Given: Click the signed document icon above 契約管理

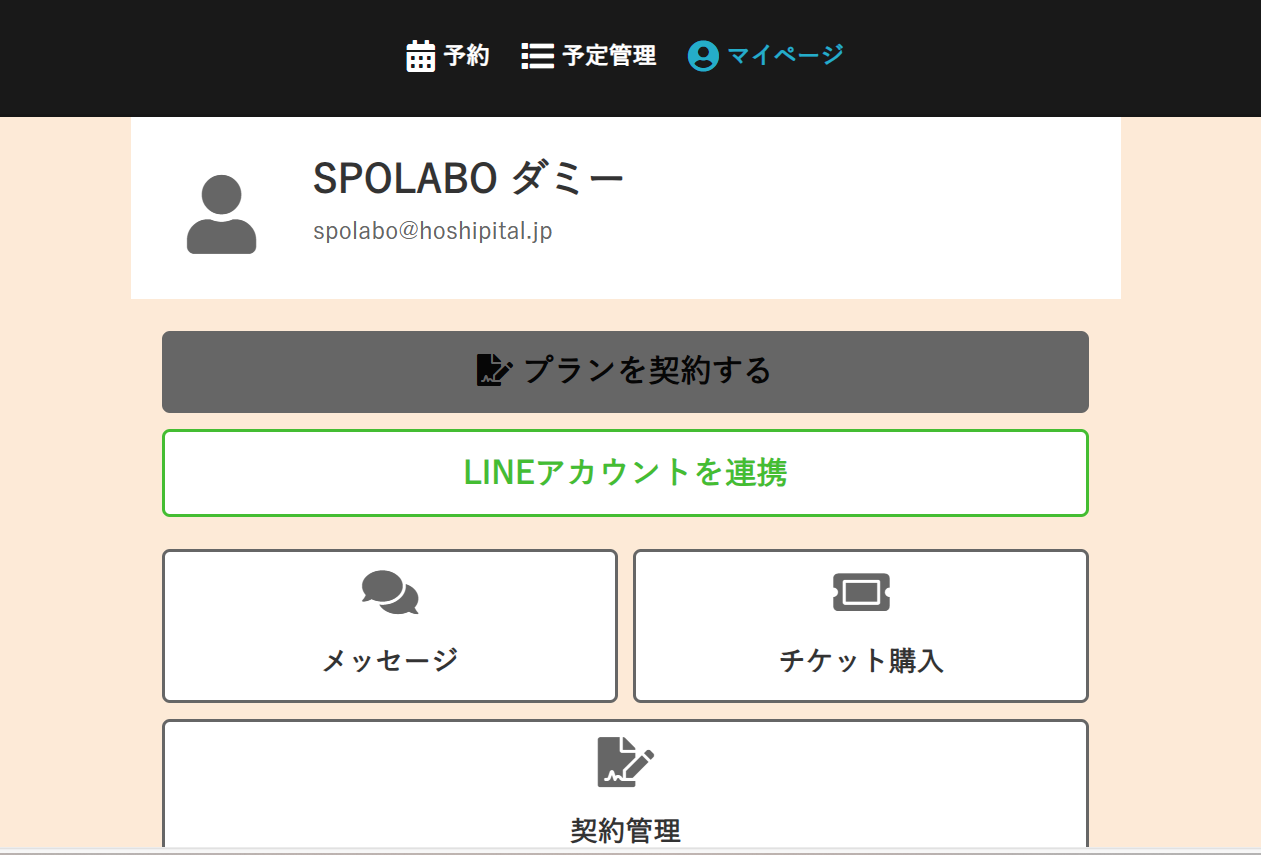Looking at the screenshot, I should tap(626, 762).
